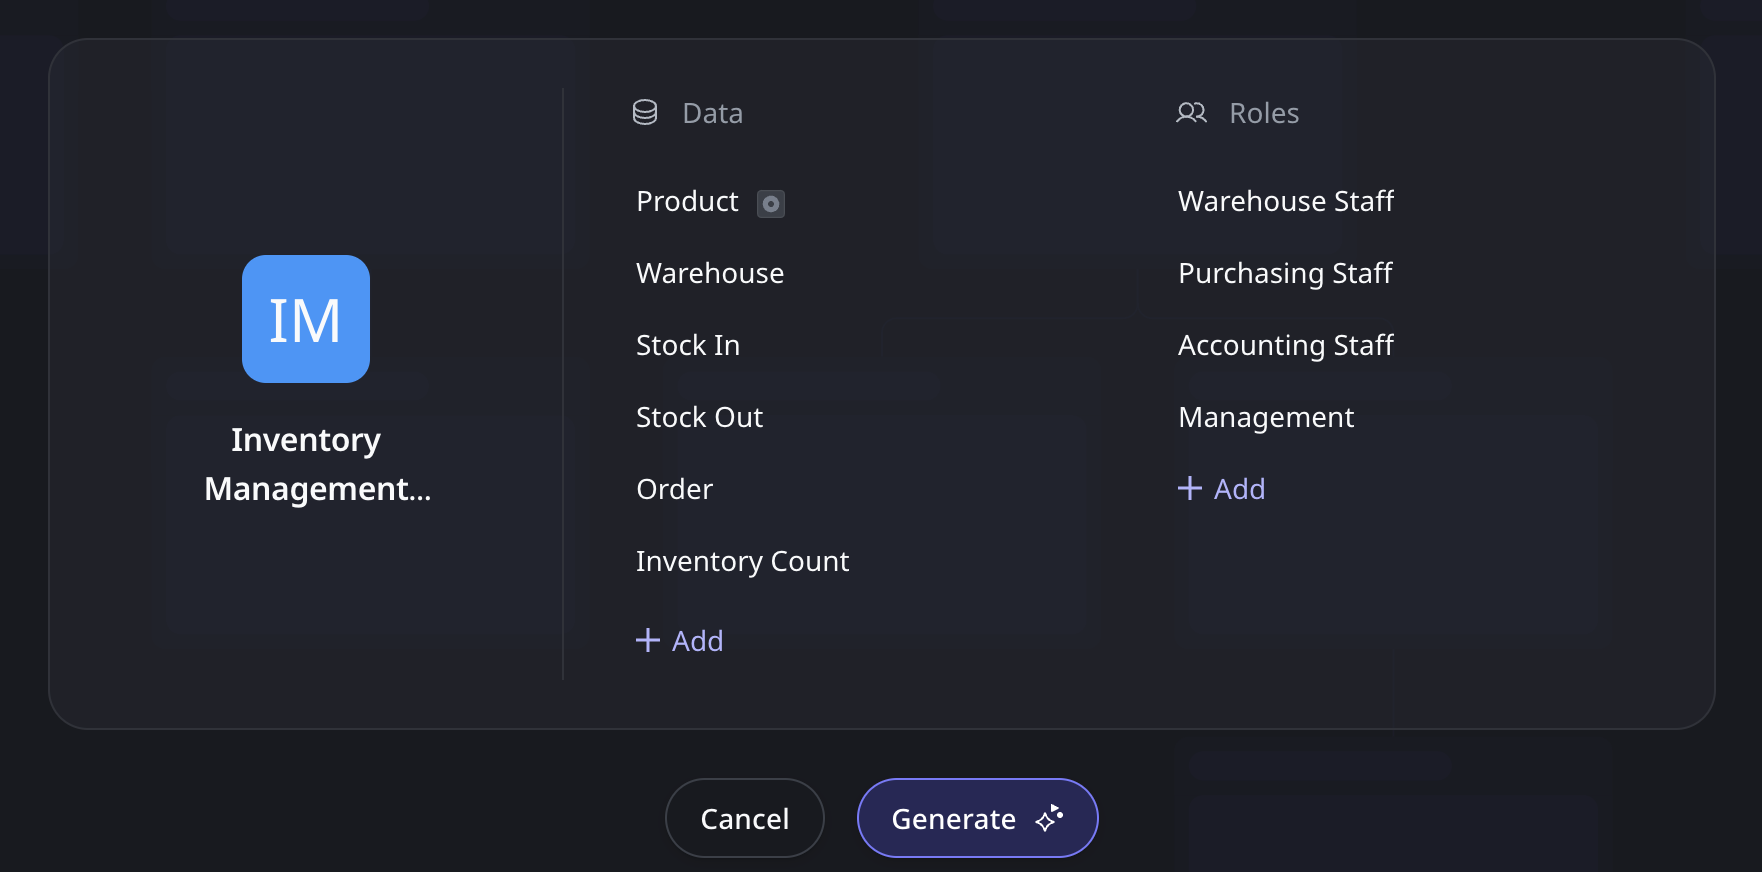Viewport: 1762px width, 872px height.
Task: Select the Warehouse Staff role
Action: (x=1285, y=202)
